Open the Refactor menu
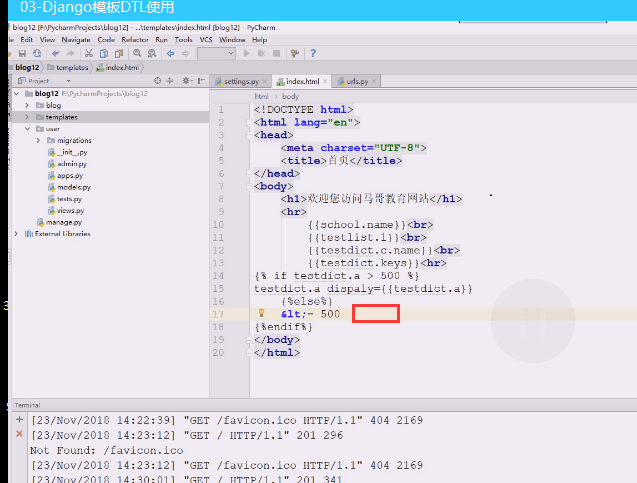 point(135,40)
